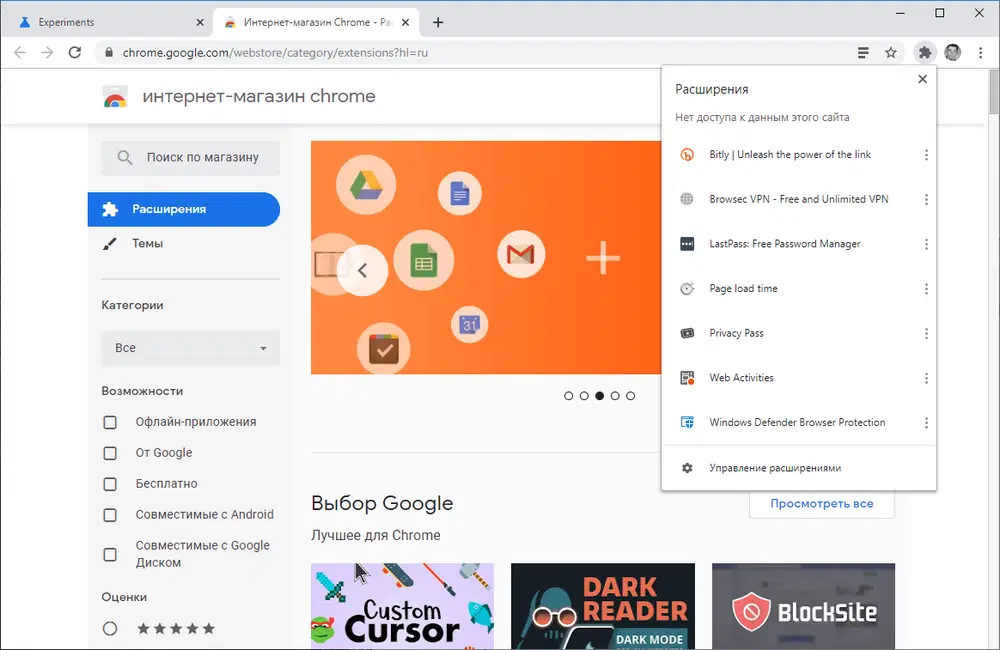
Task: Select the fifth carousel dot
Action: click(630, 395)
